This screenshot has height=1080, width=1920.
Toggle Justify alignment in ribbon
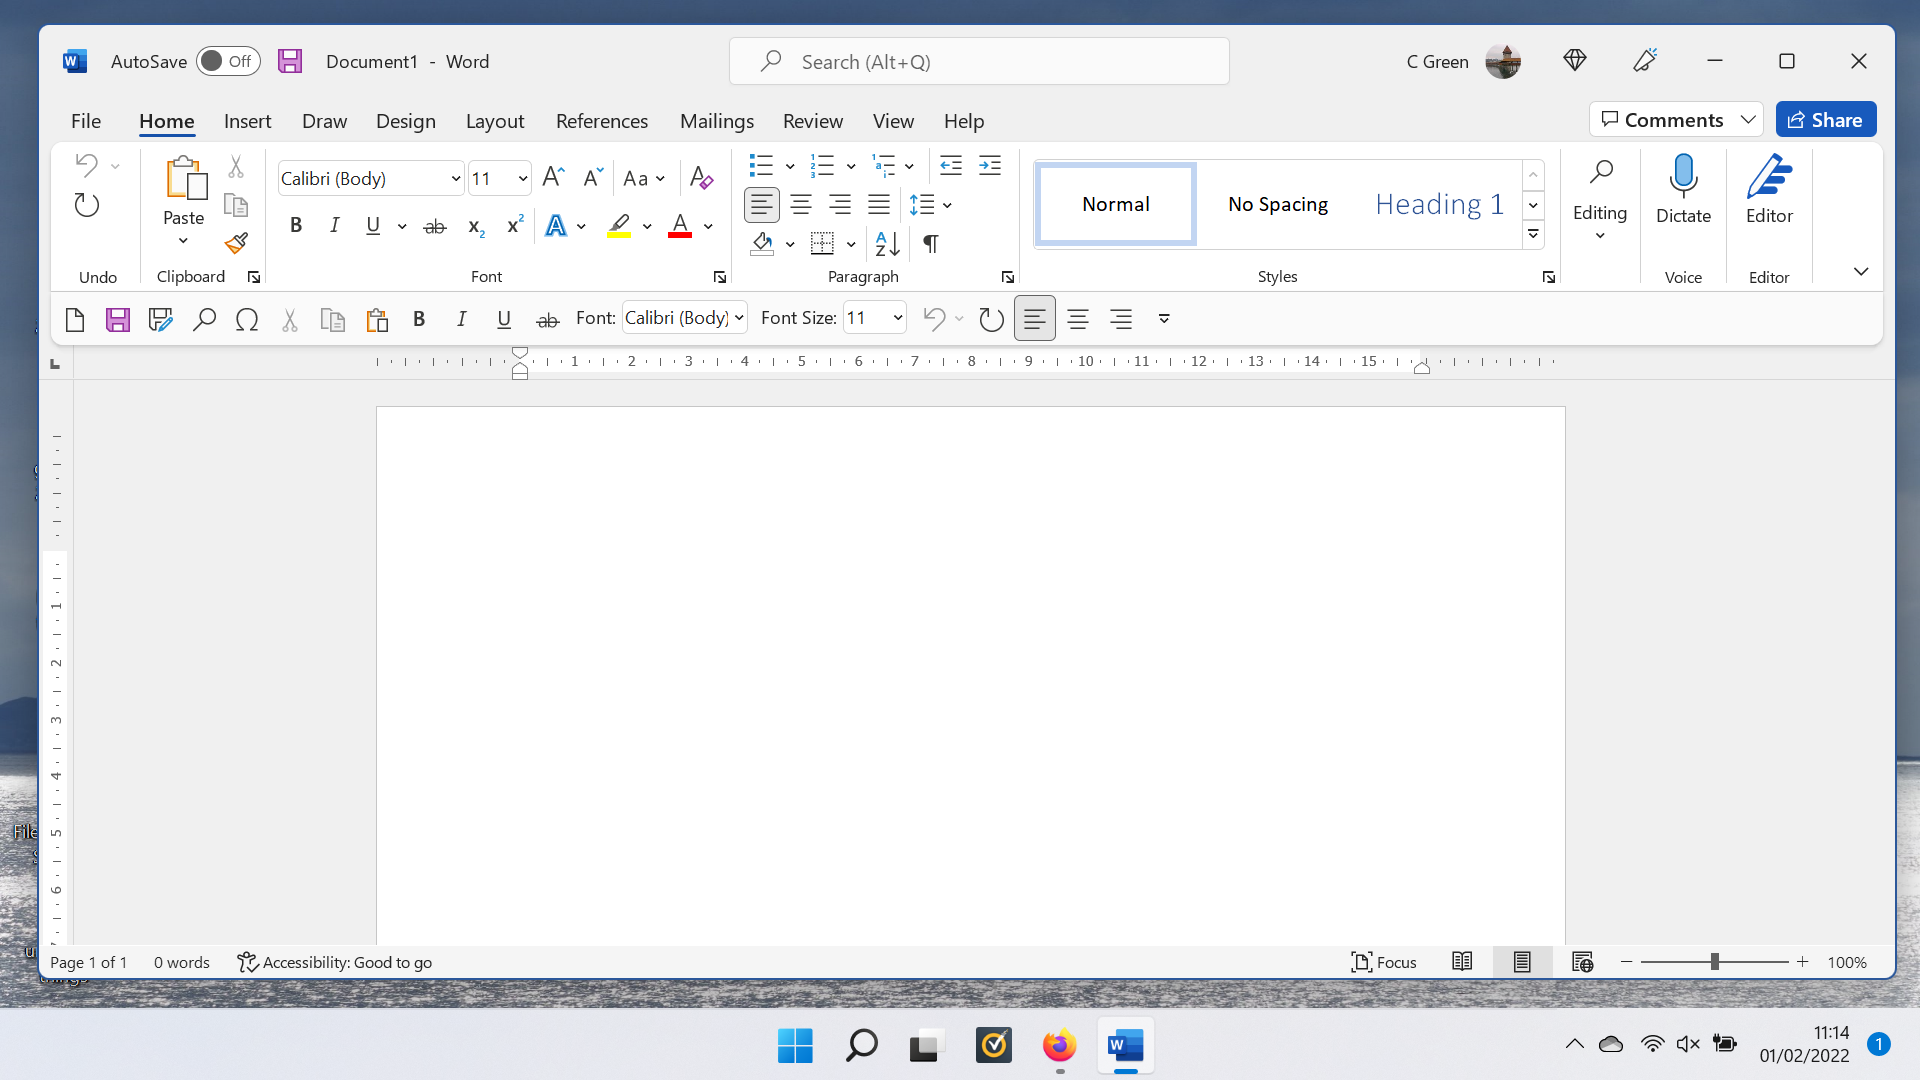click(x=879, y=205)
